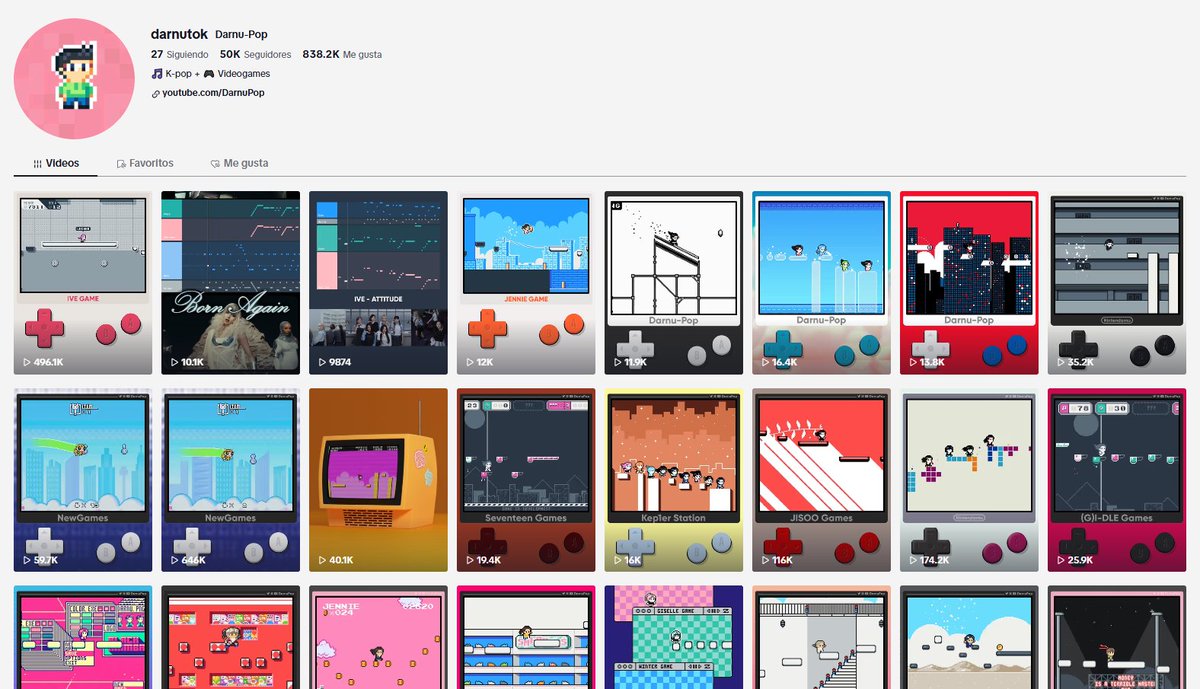Click the play icon next to 116K views

tap(766, 560)
